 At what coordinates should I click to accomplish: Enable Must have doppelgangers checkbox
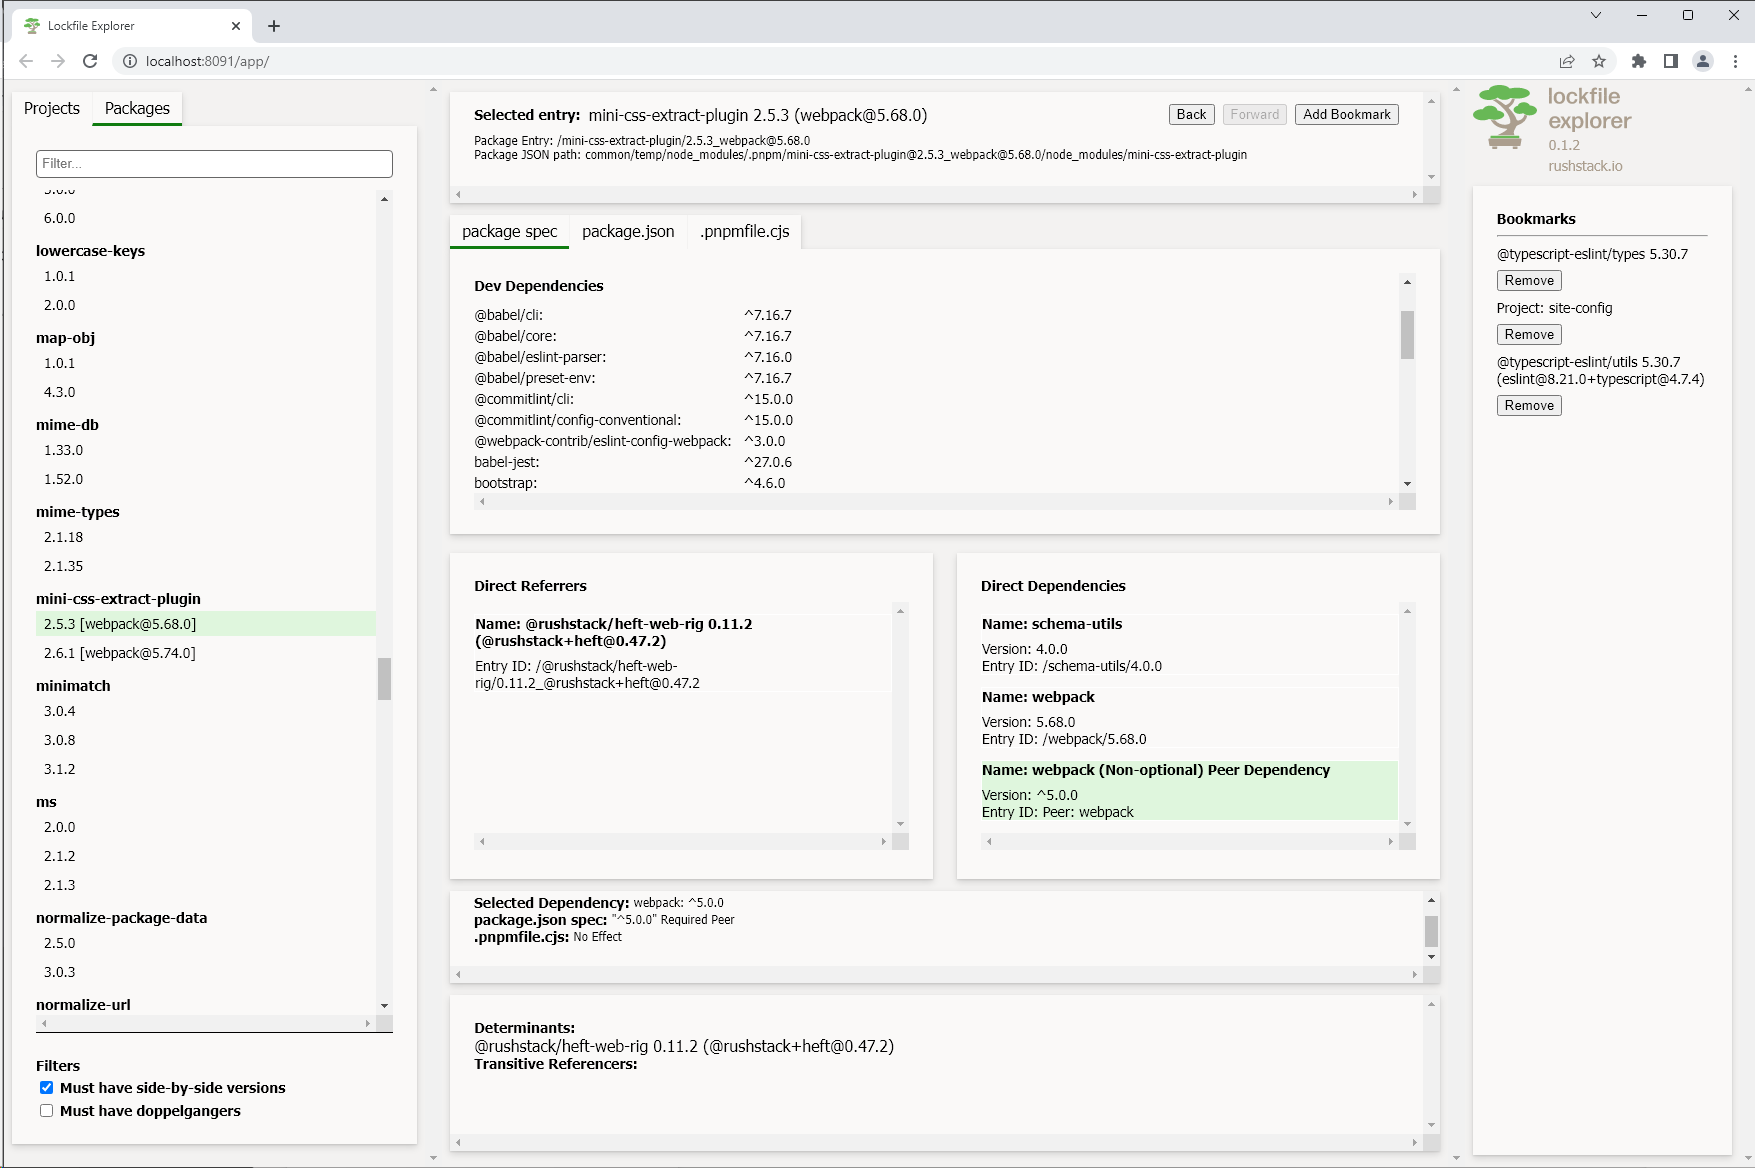pyautogui.click(x=46, y=1110)
